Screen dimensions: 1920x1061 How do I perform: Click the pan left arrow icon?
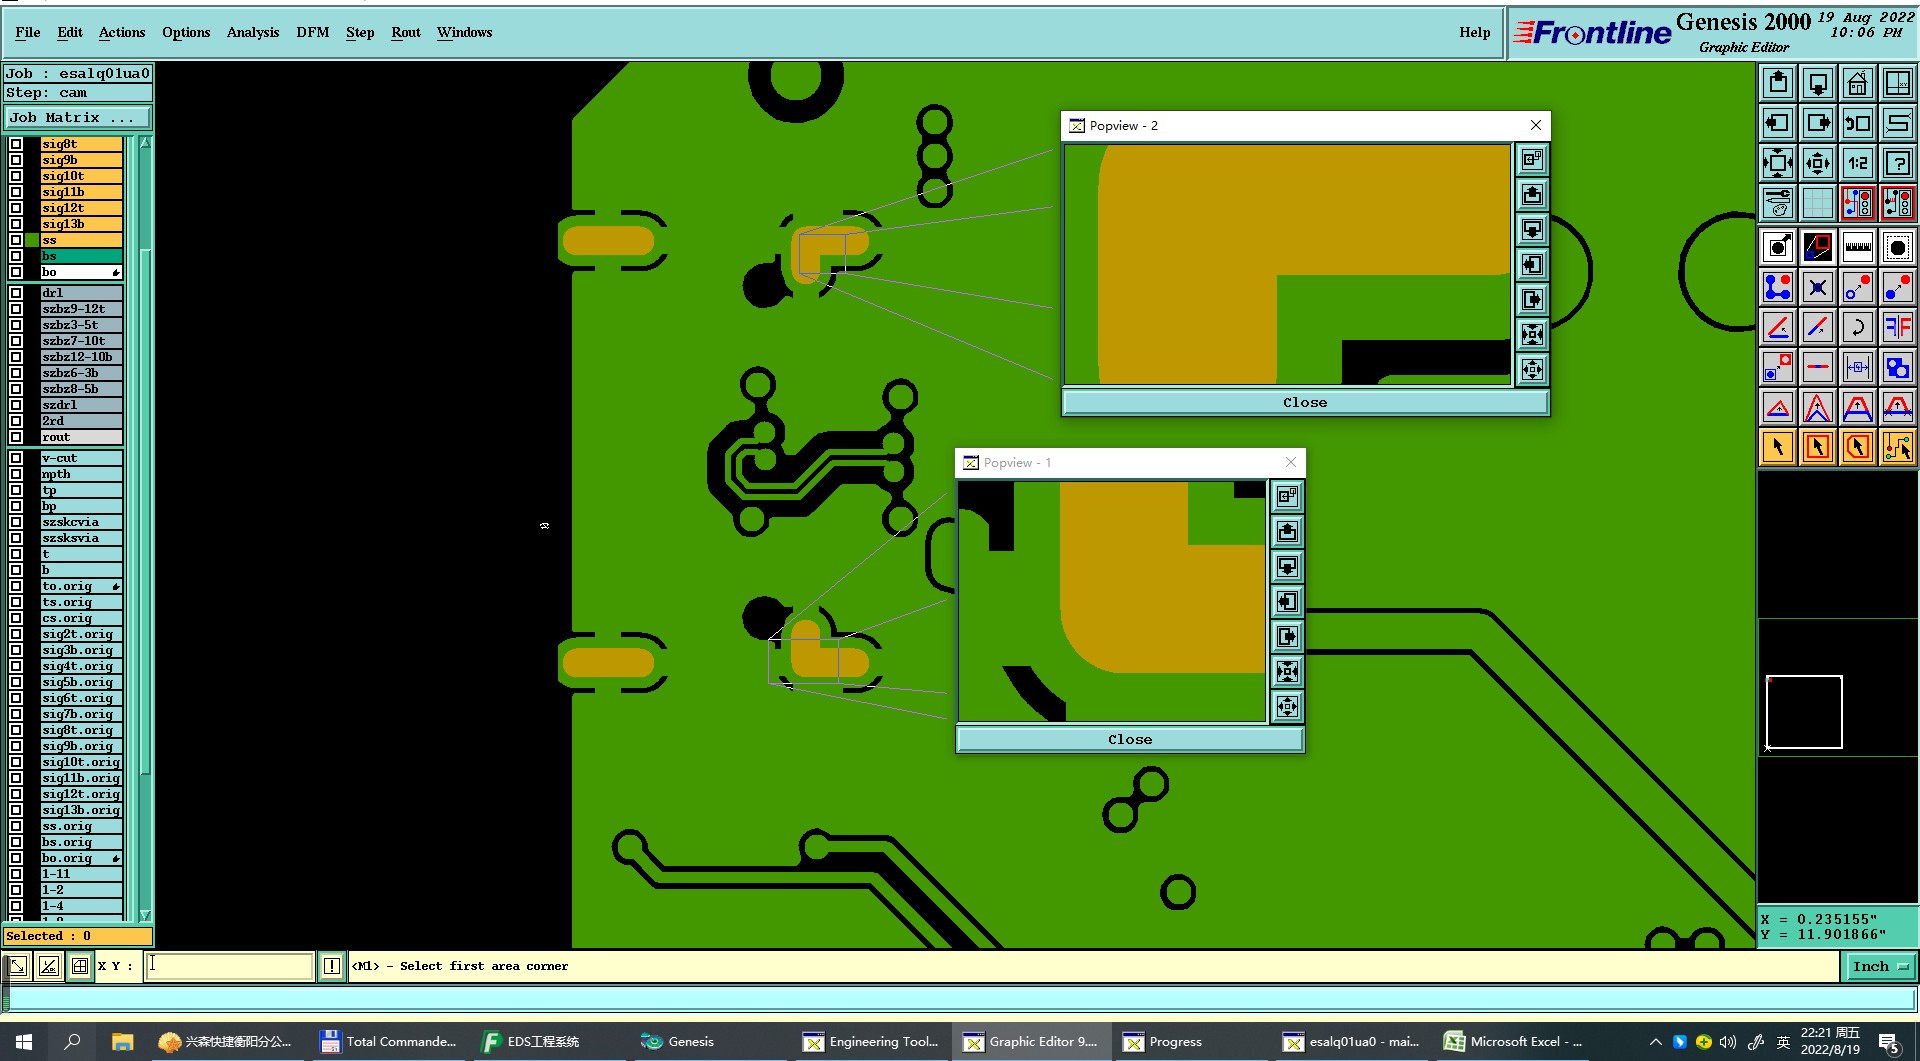tap(1778, 123)
